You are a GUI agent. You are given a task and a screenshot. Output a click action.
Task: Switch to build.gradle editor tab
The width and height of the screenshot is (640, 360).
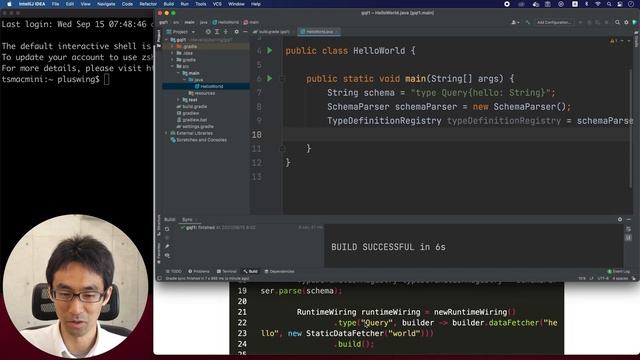(272, 31)
